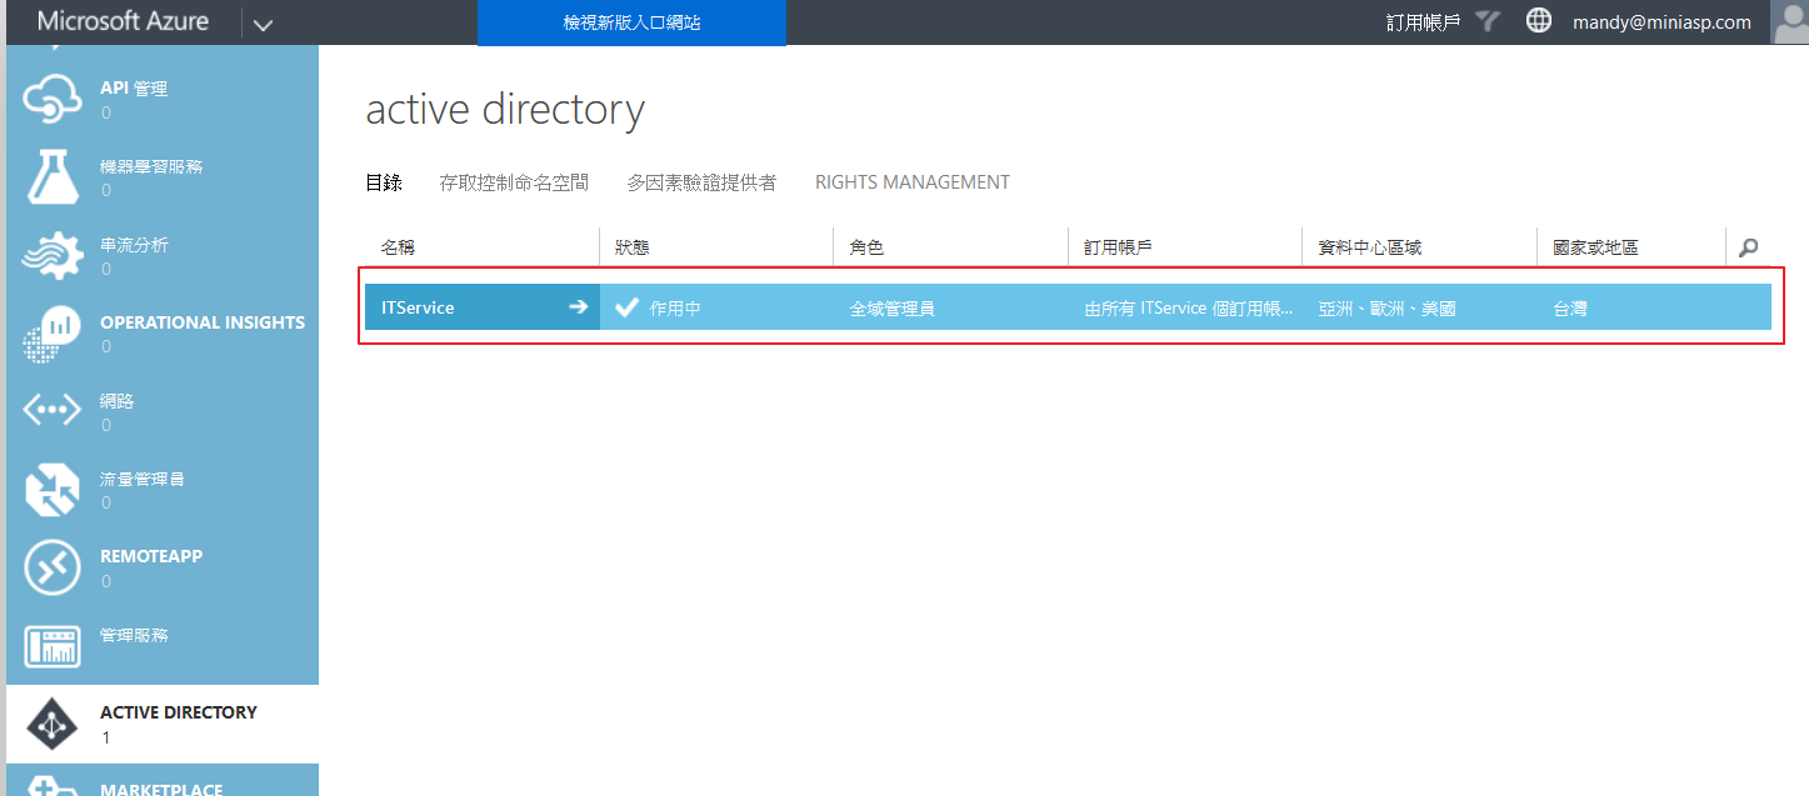Select OPERATIONAL INSIGHTS sidebar label

(202, 322)
